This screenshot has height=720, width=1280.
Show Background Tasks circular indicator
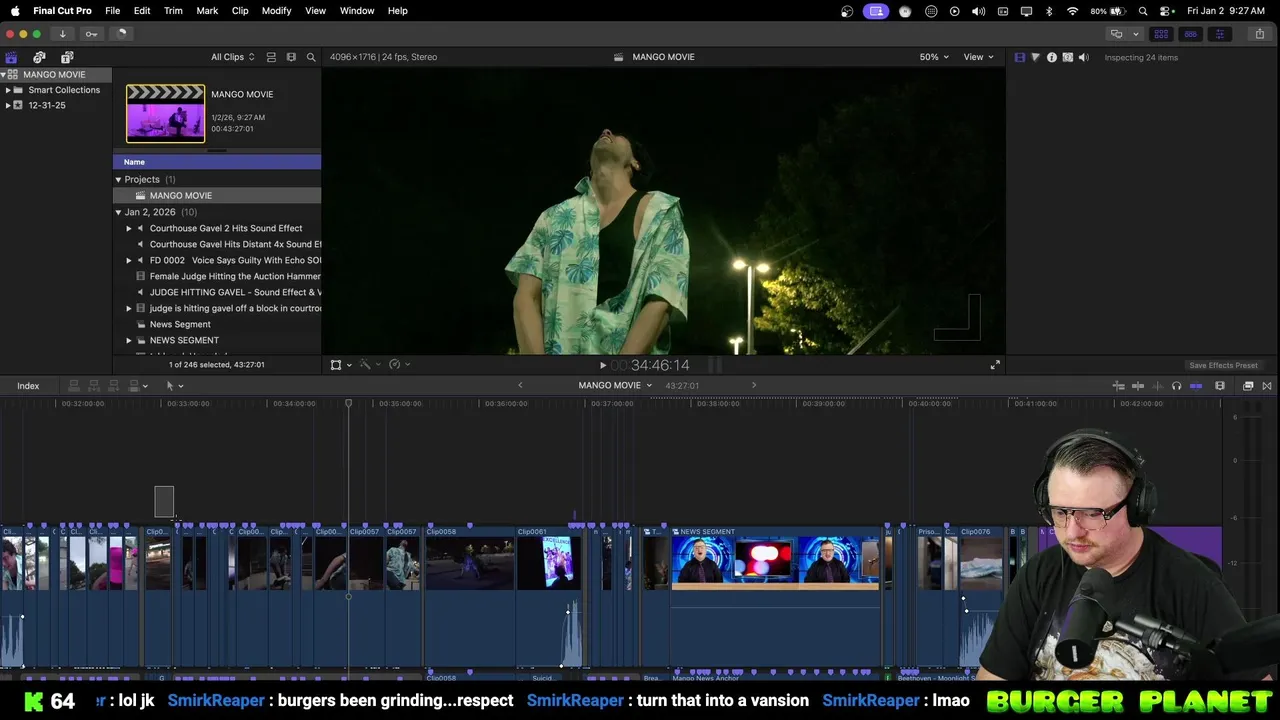coord(122,34)
